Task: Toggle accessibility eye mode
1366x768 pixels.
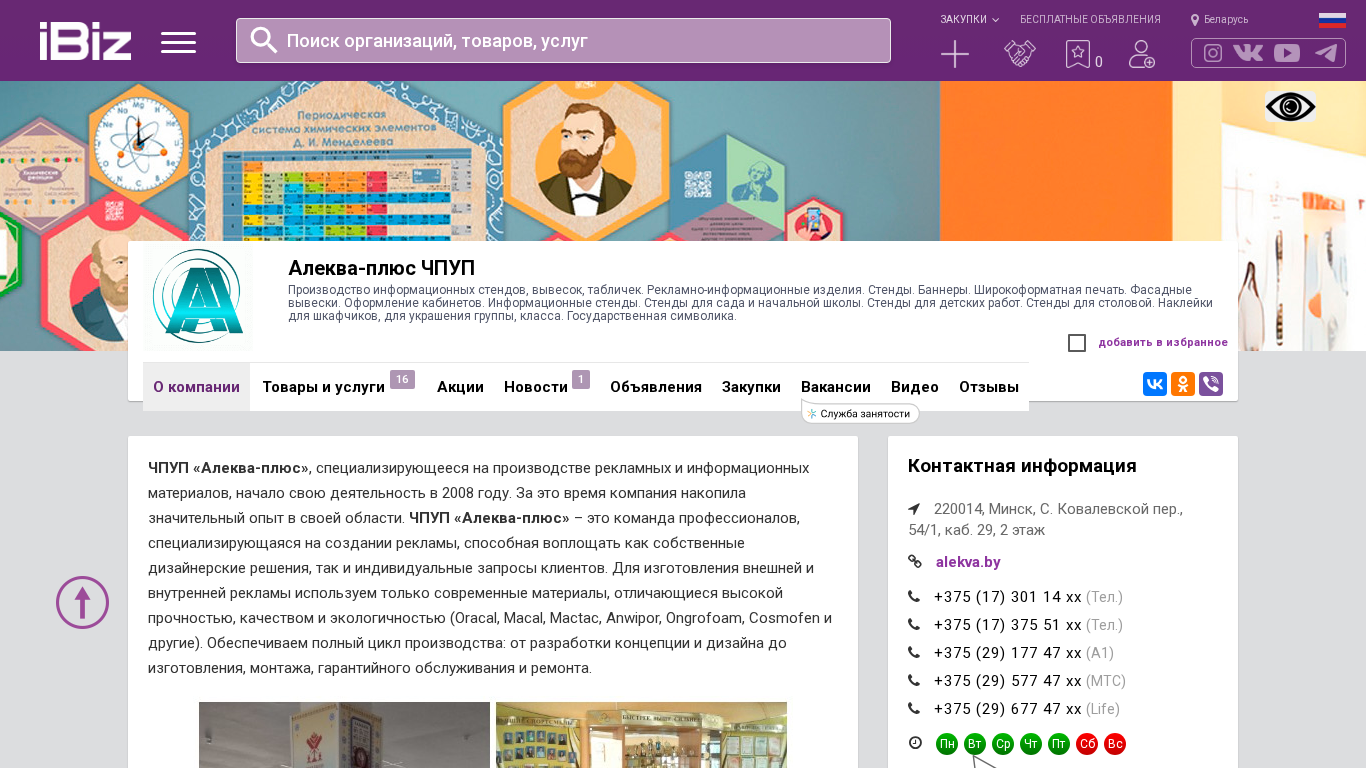Action: coord(1290,107)
